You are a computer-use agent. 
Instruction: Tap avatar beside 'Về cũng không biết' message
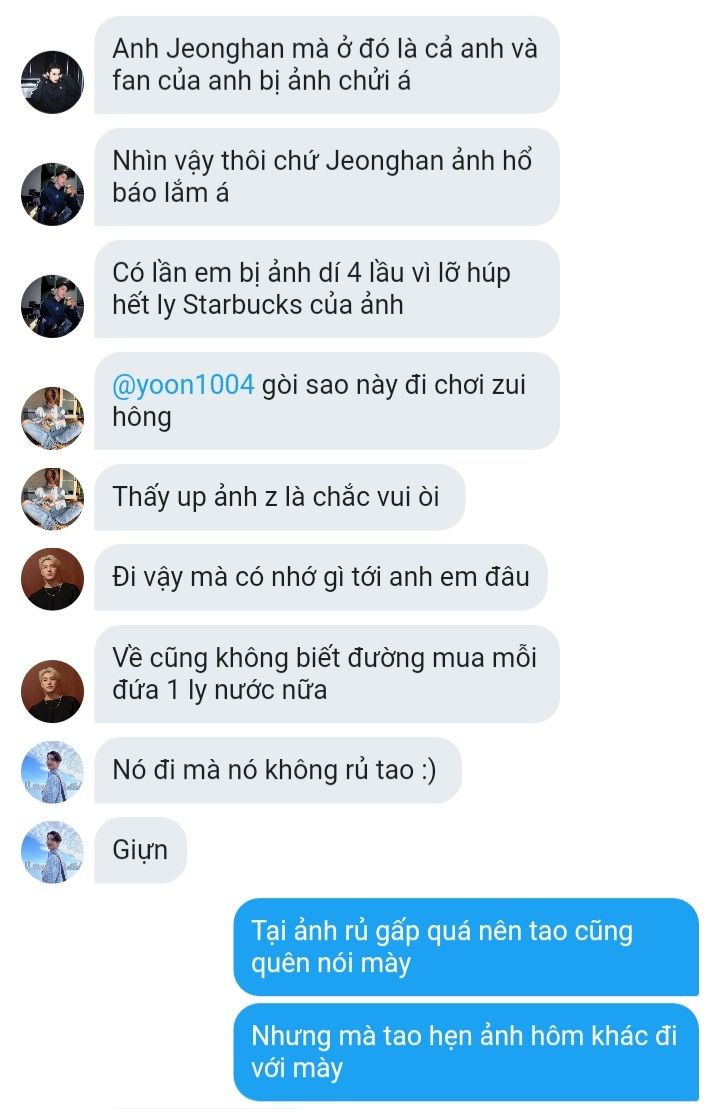tap(52, 691)
